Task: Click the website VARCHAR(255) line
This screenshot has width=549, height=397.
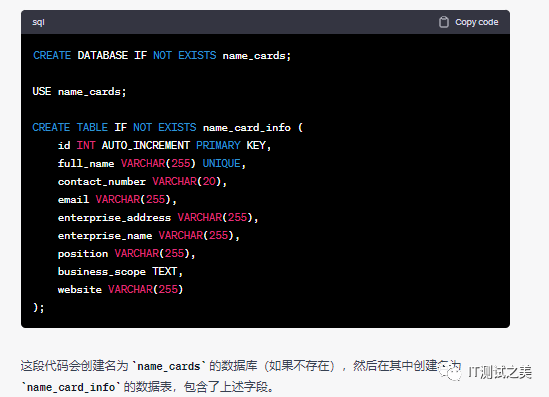Action: [120, 290]
